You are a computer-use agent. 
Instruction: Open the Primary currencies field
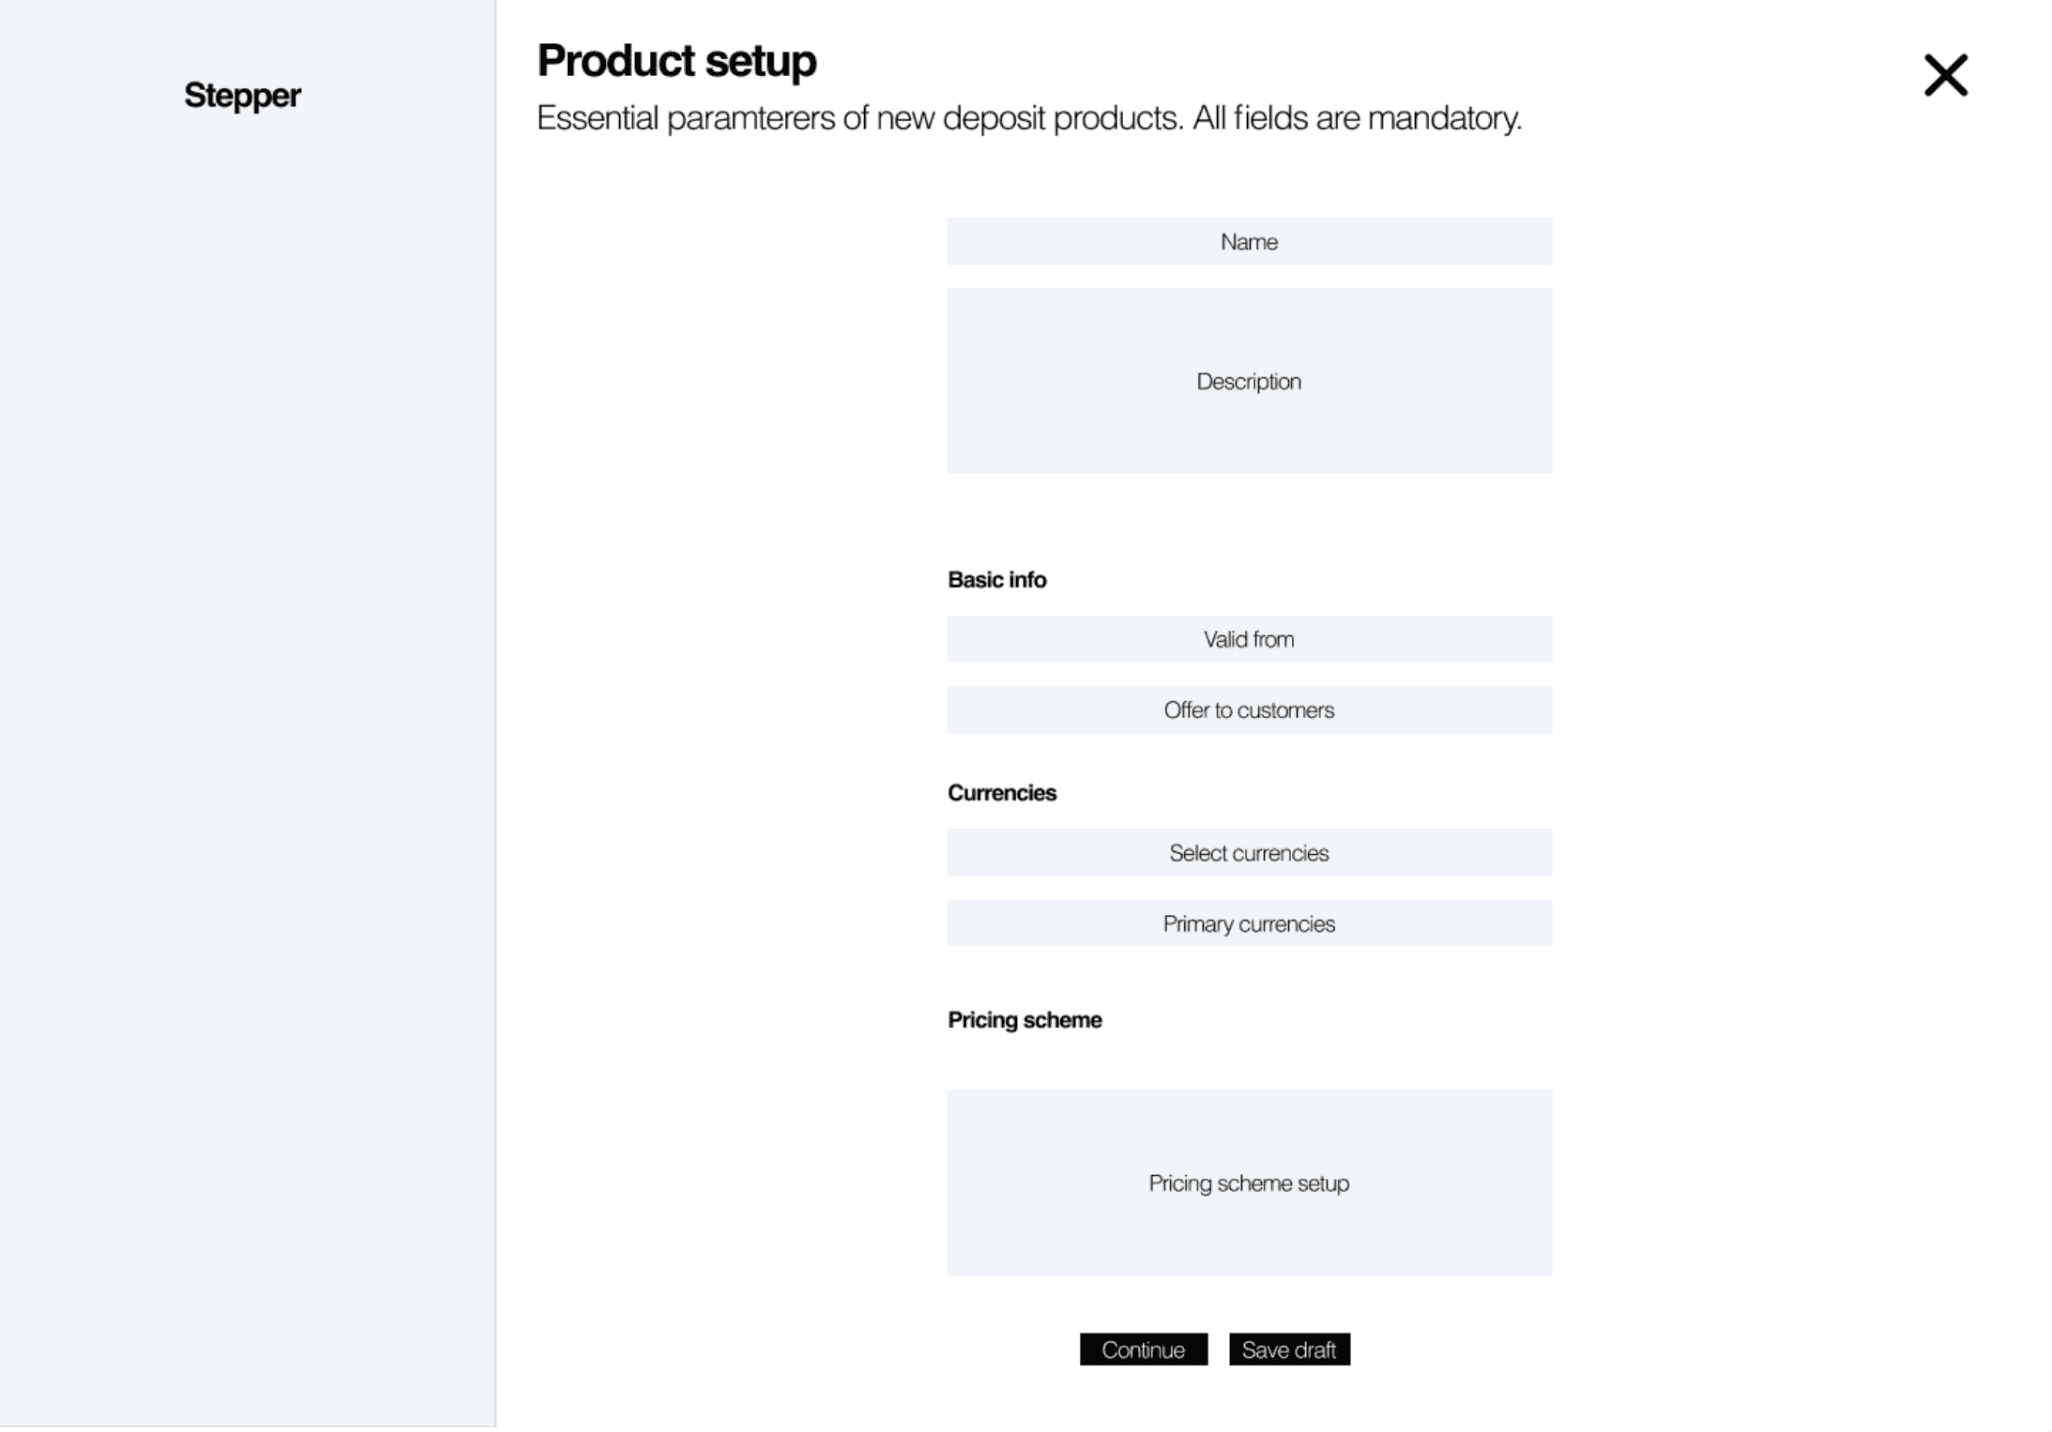pos(1249,923)
